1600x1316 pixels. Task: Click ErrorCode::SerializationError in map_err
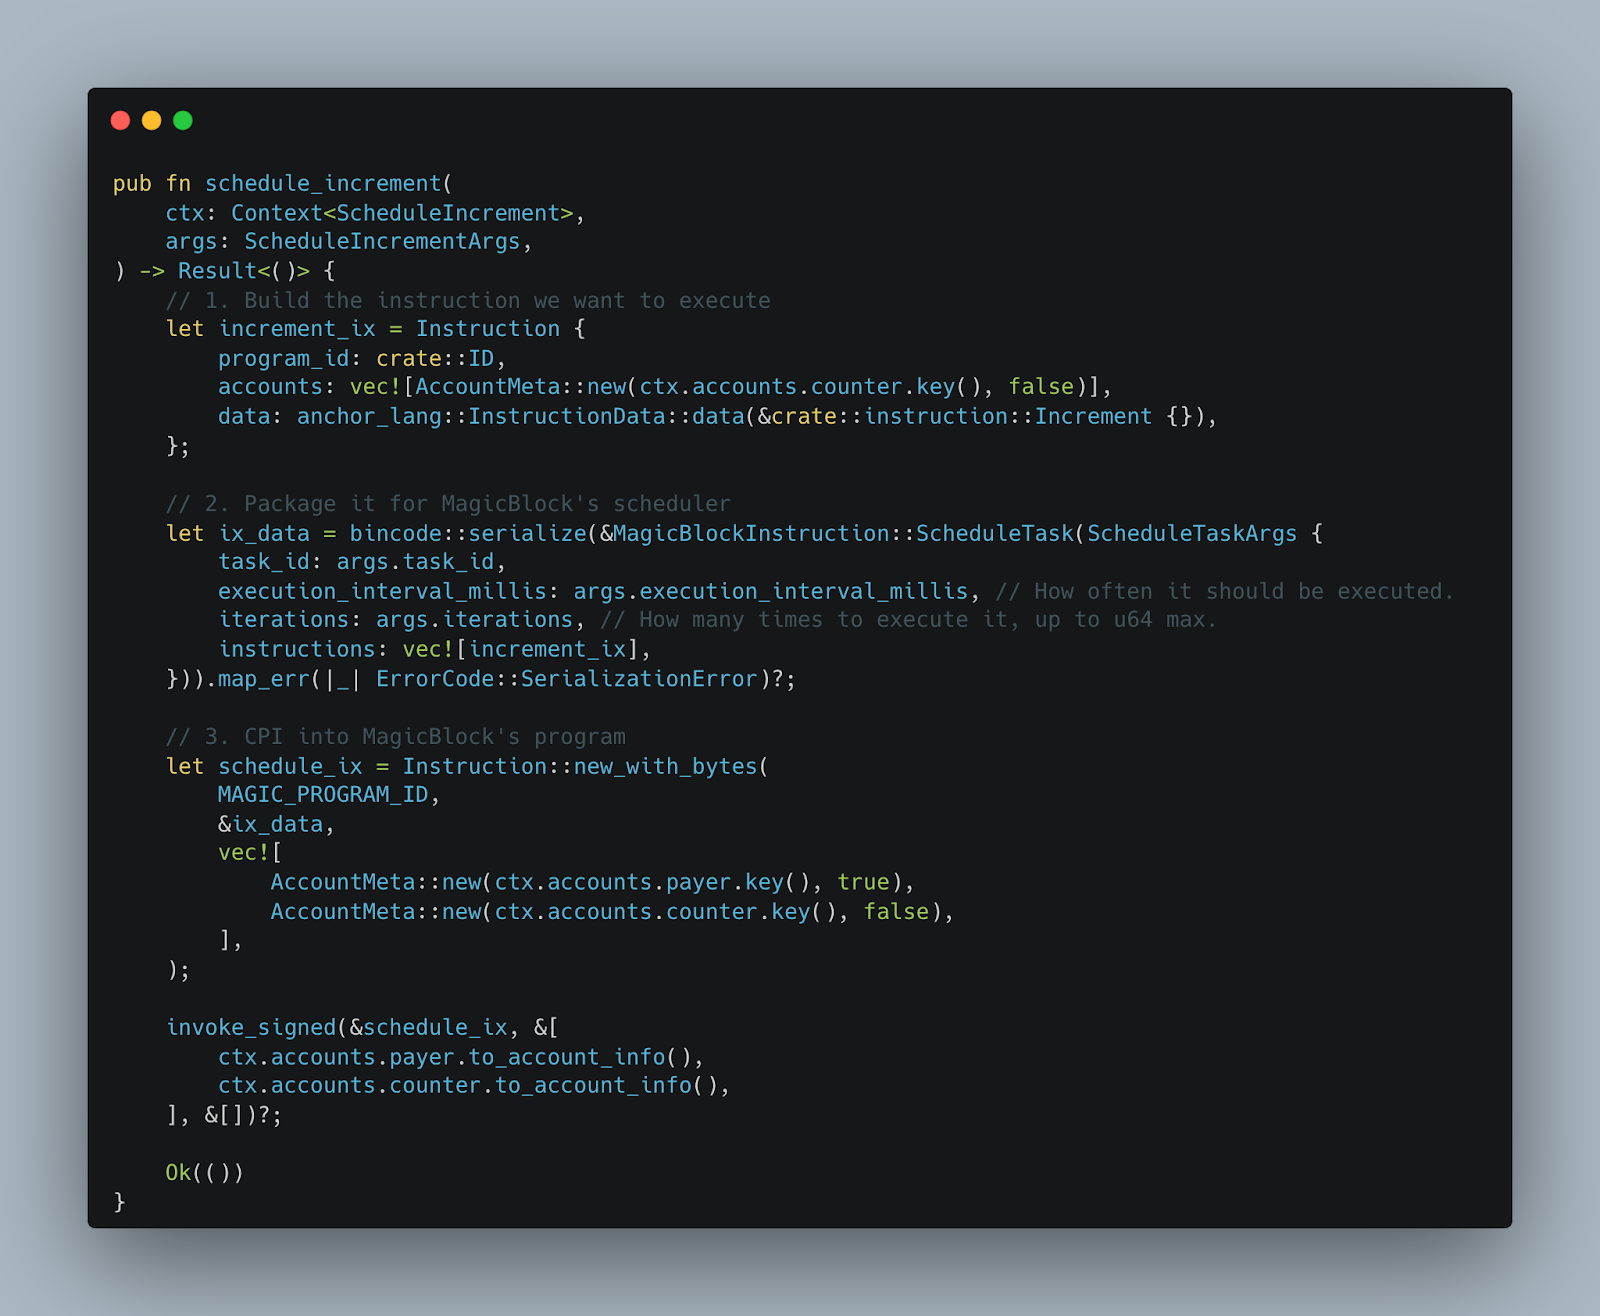click(567, 679)
